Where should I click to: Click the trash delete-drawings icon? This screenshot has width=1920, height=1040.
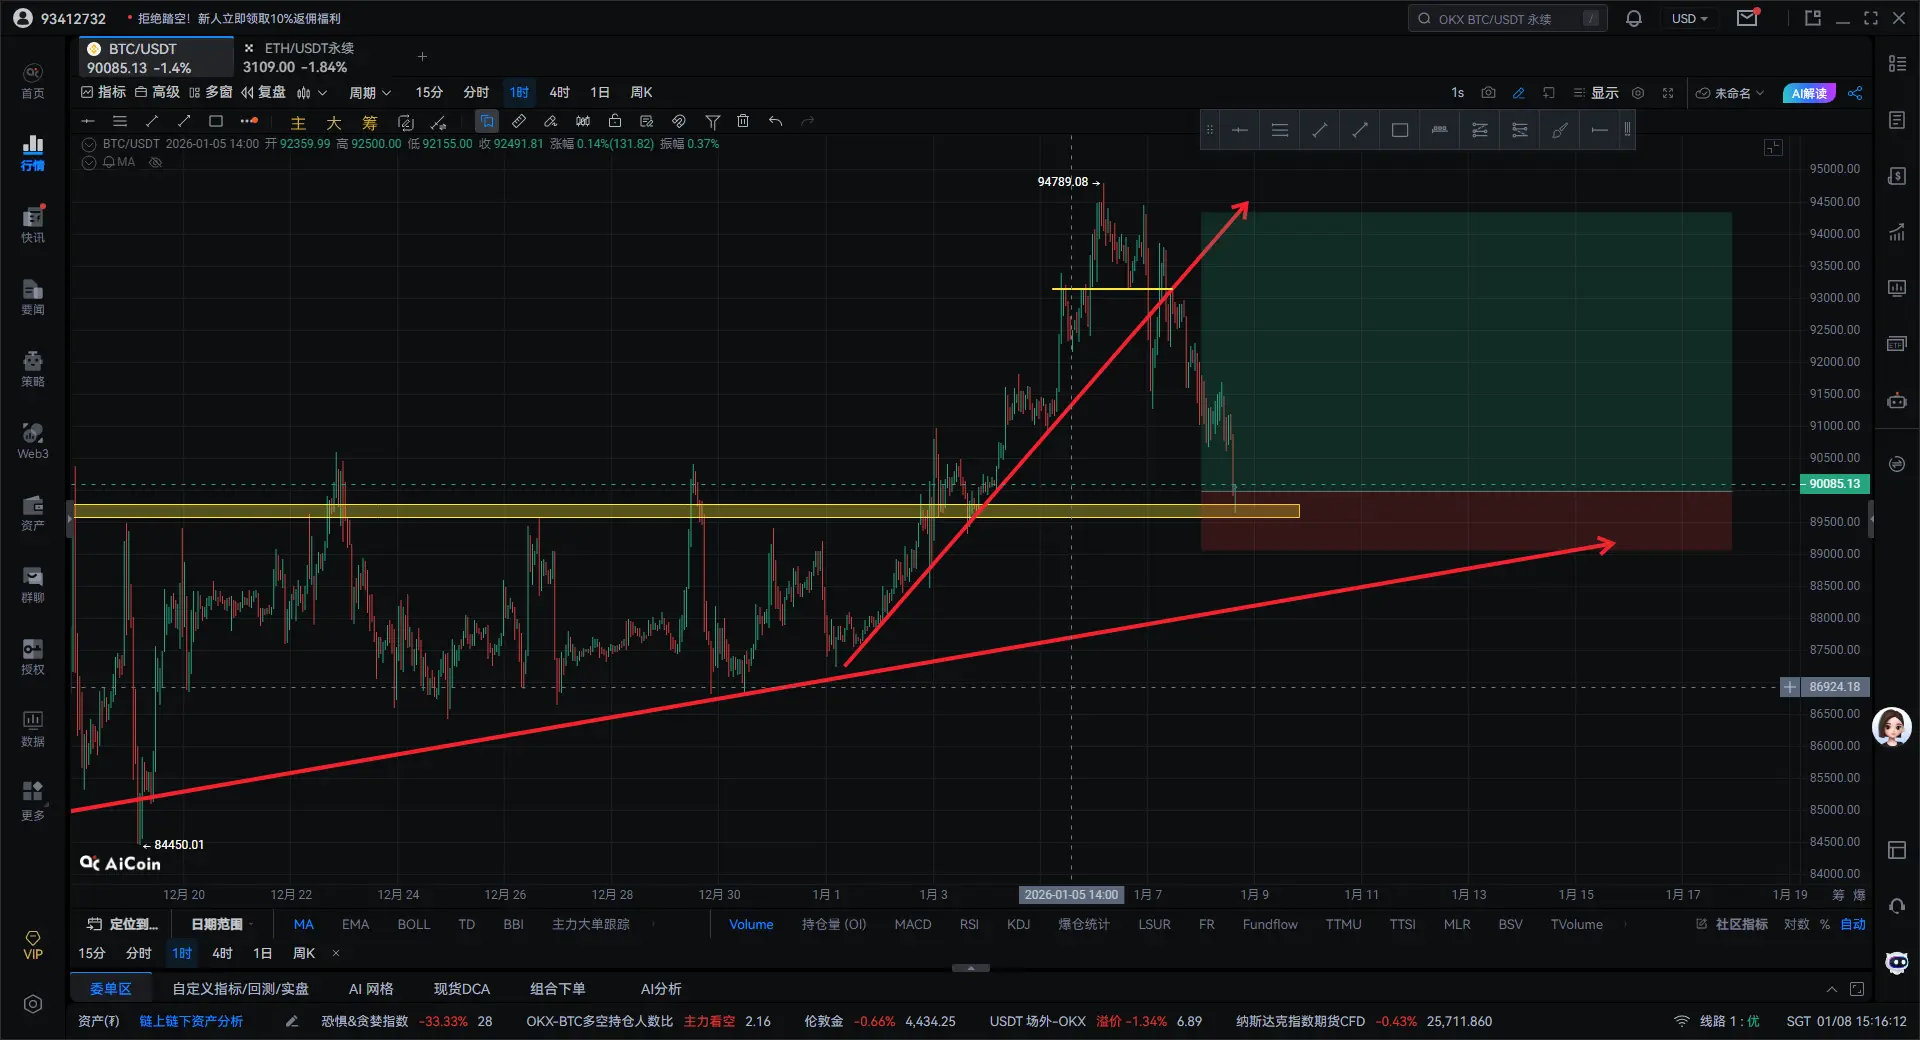pyautogui.click(x=743, y=121)
